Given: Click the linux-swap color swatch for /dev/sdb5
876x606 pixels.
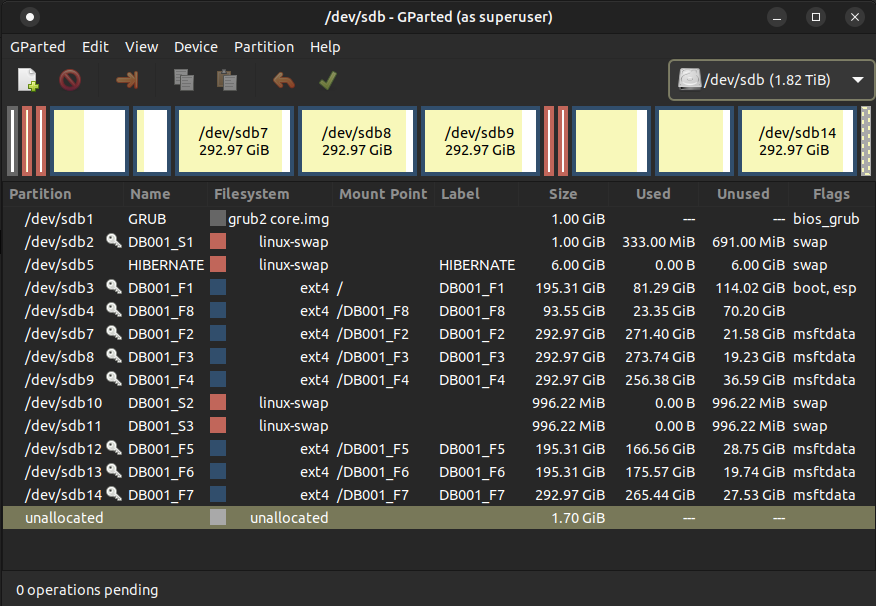Looking at the screenshot, I should pos(218,265).
